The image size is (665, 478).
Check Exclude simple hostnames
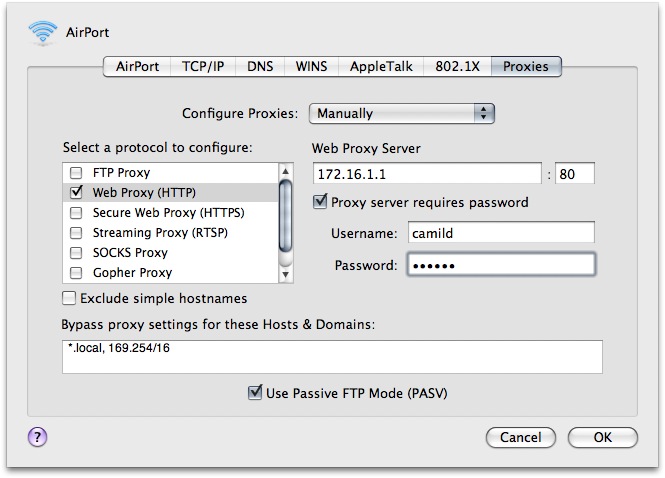click(x=69, y=298)
